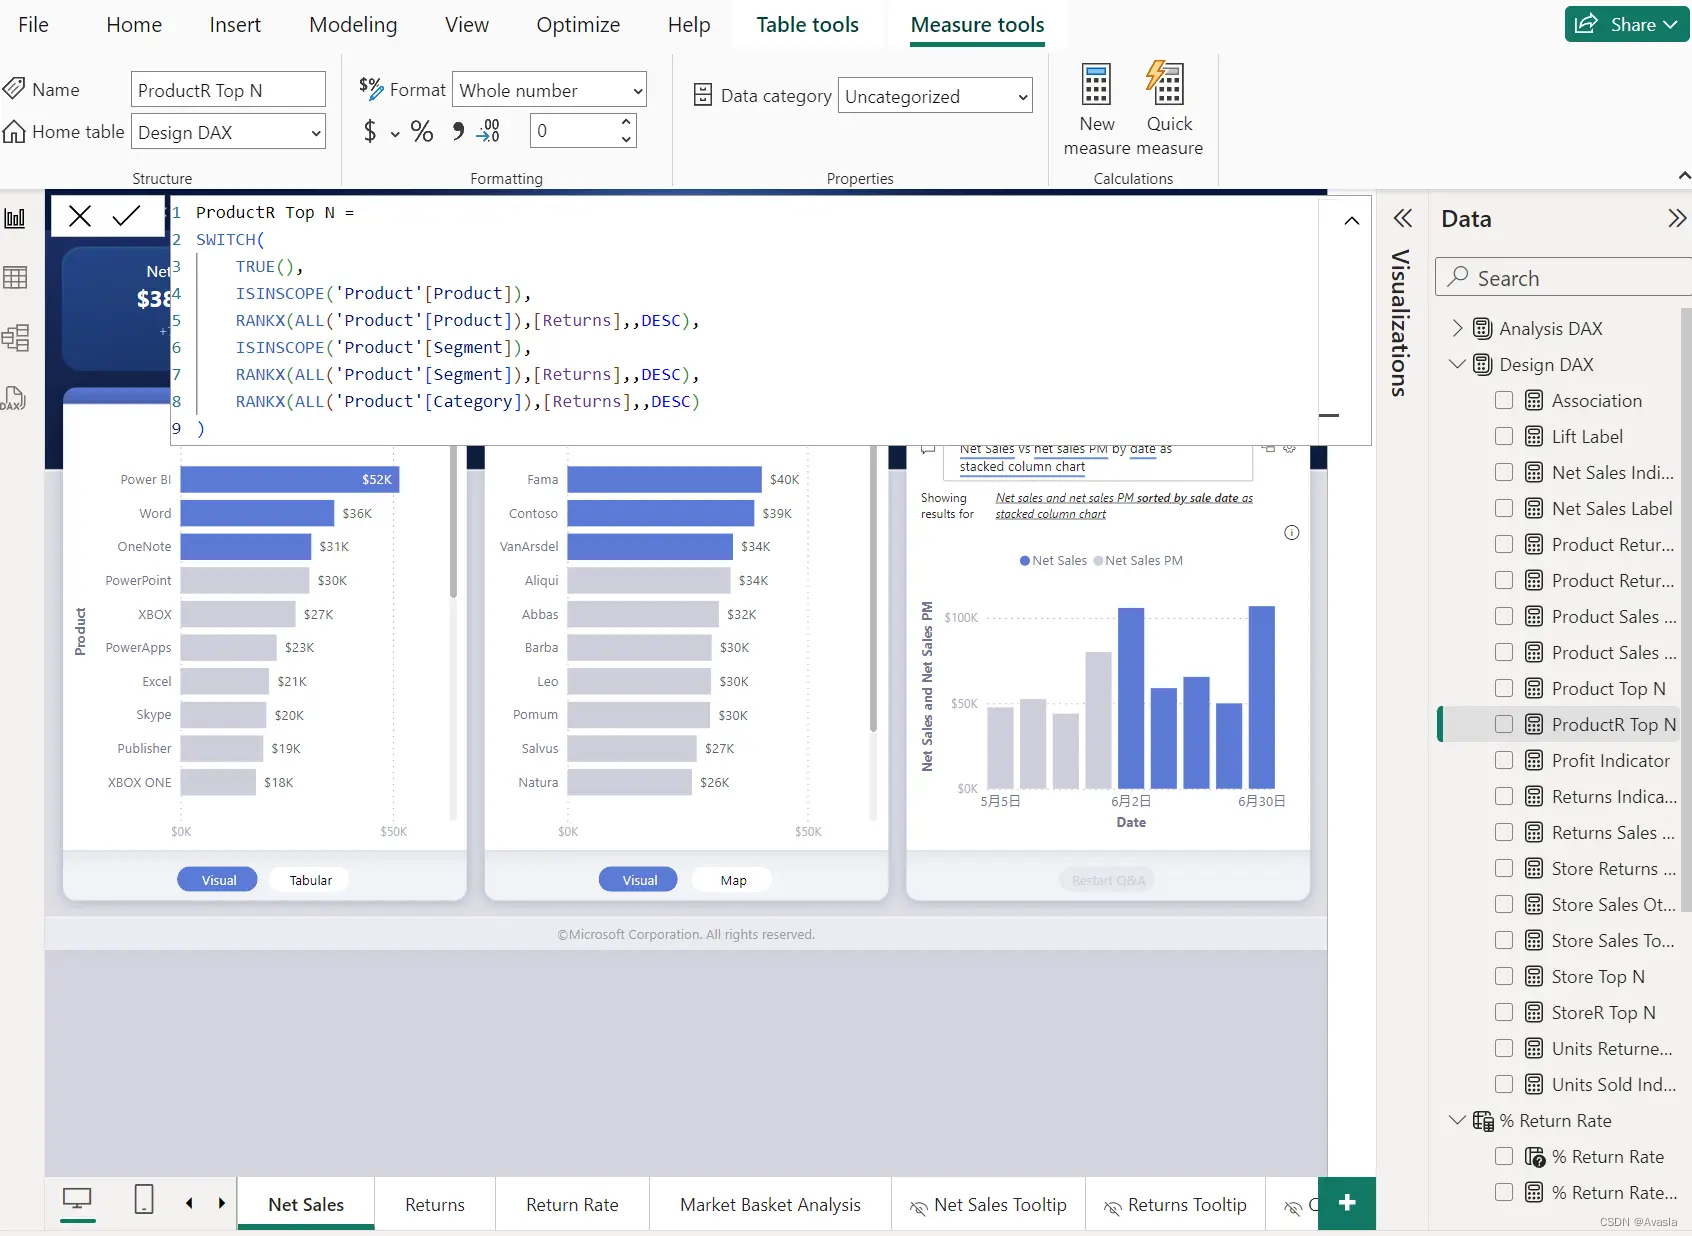Click the Data pane Search field
Viewport: 1692px width, 1236px height.
(x=1562, y=277)
